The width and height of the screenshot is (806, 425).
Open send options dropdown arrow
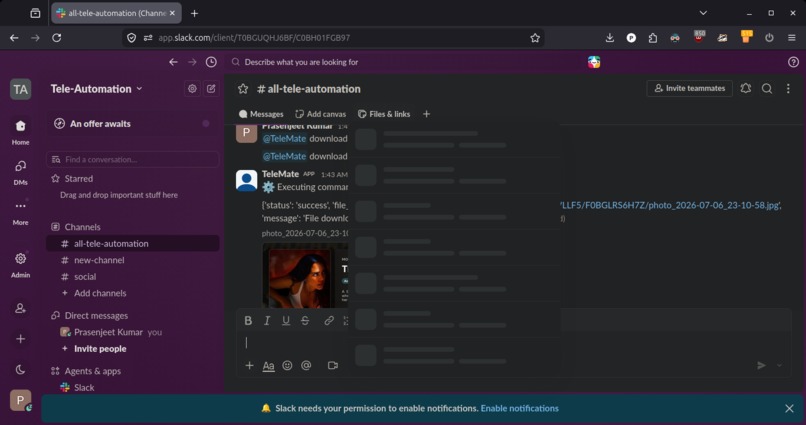[779, 365]
